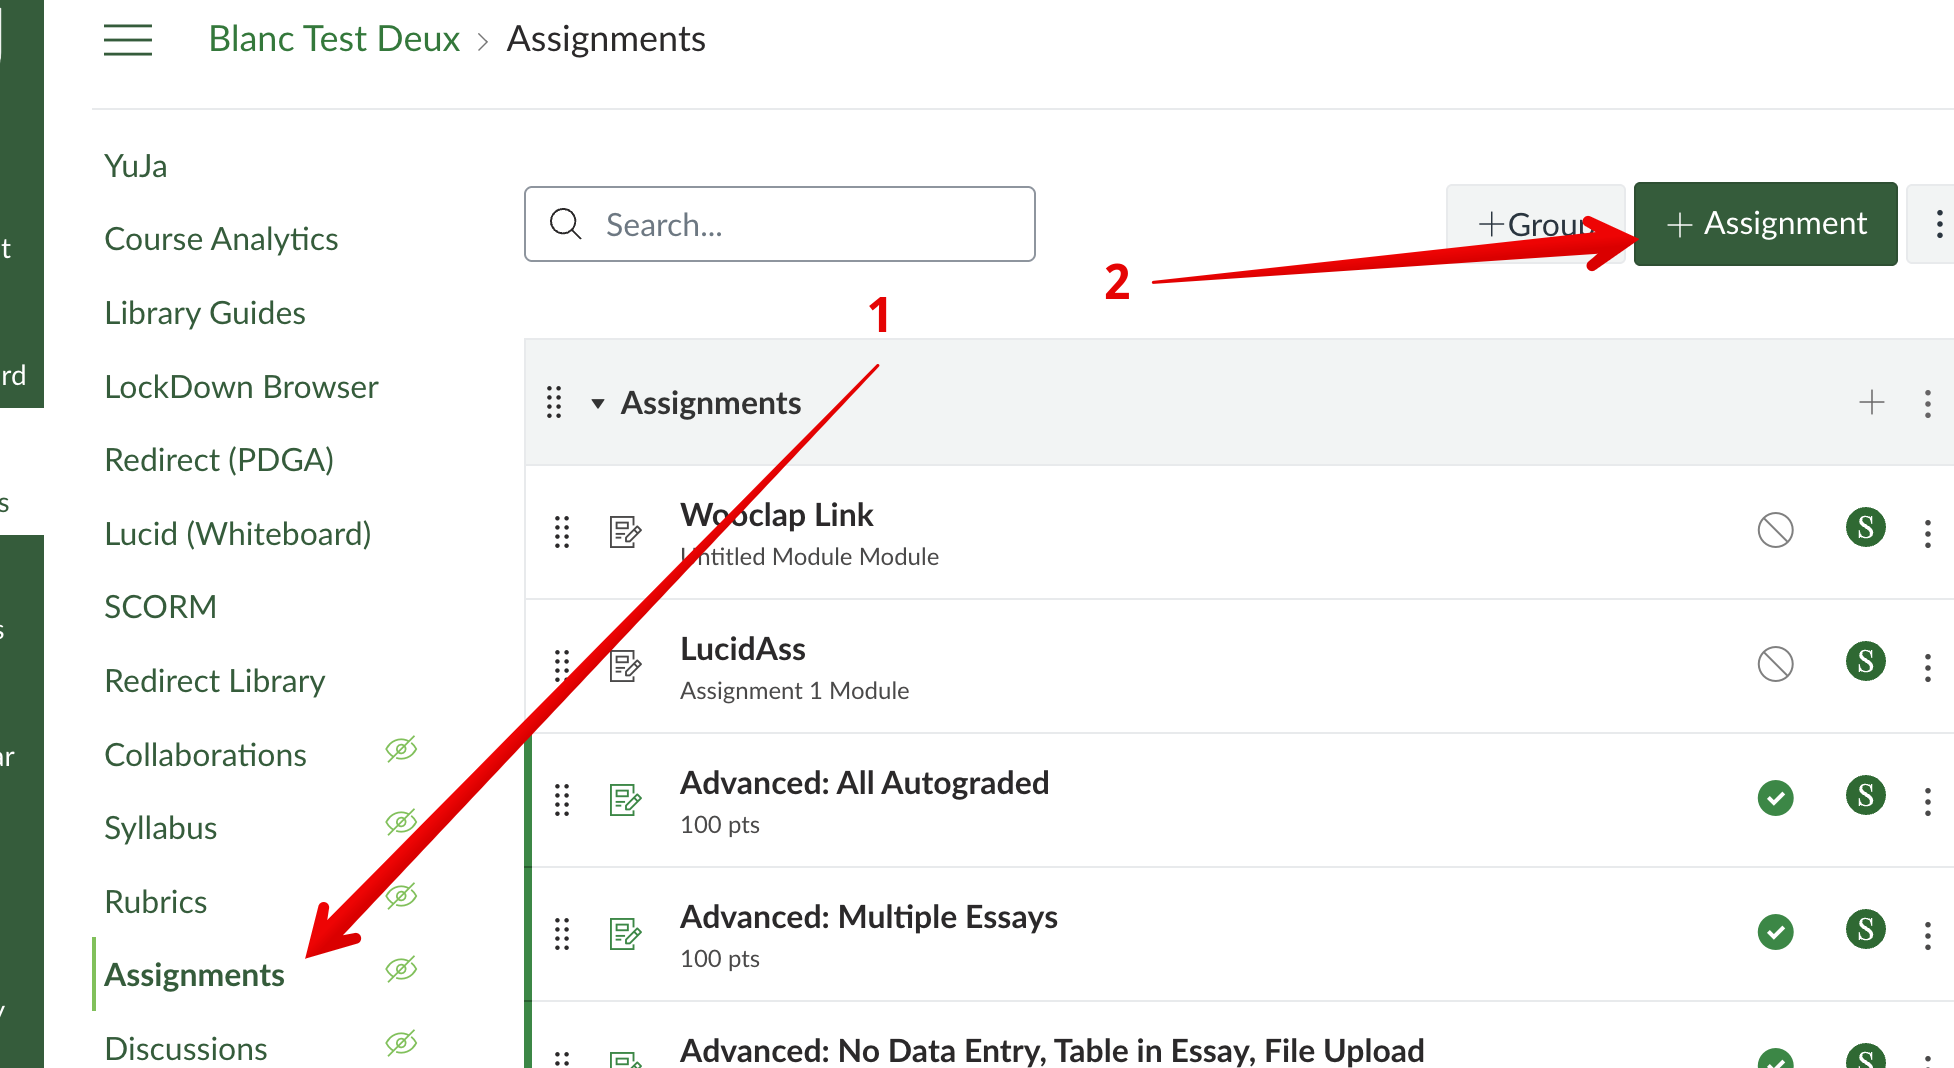This screenshot has height=1068, width=1954.
Task: Collapse the Assignments group with the triangle
Action: 598,404
